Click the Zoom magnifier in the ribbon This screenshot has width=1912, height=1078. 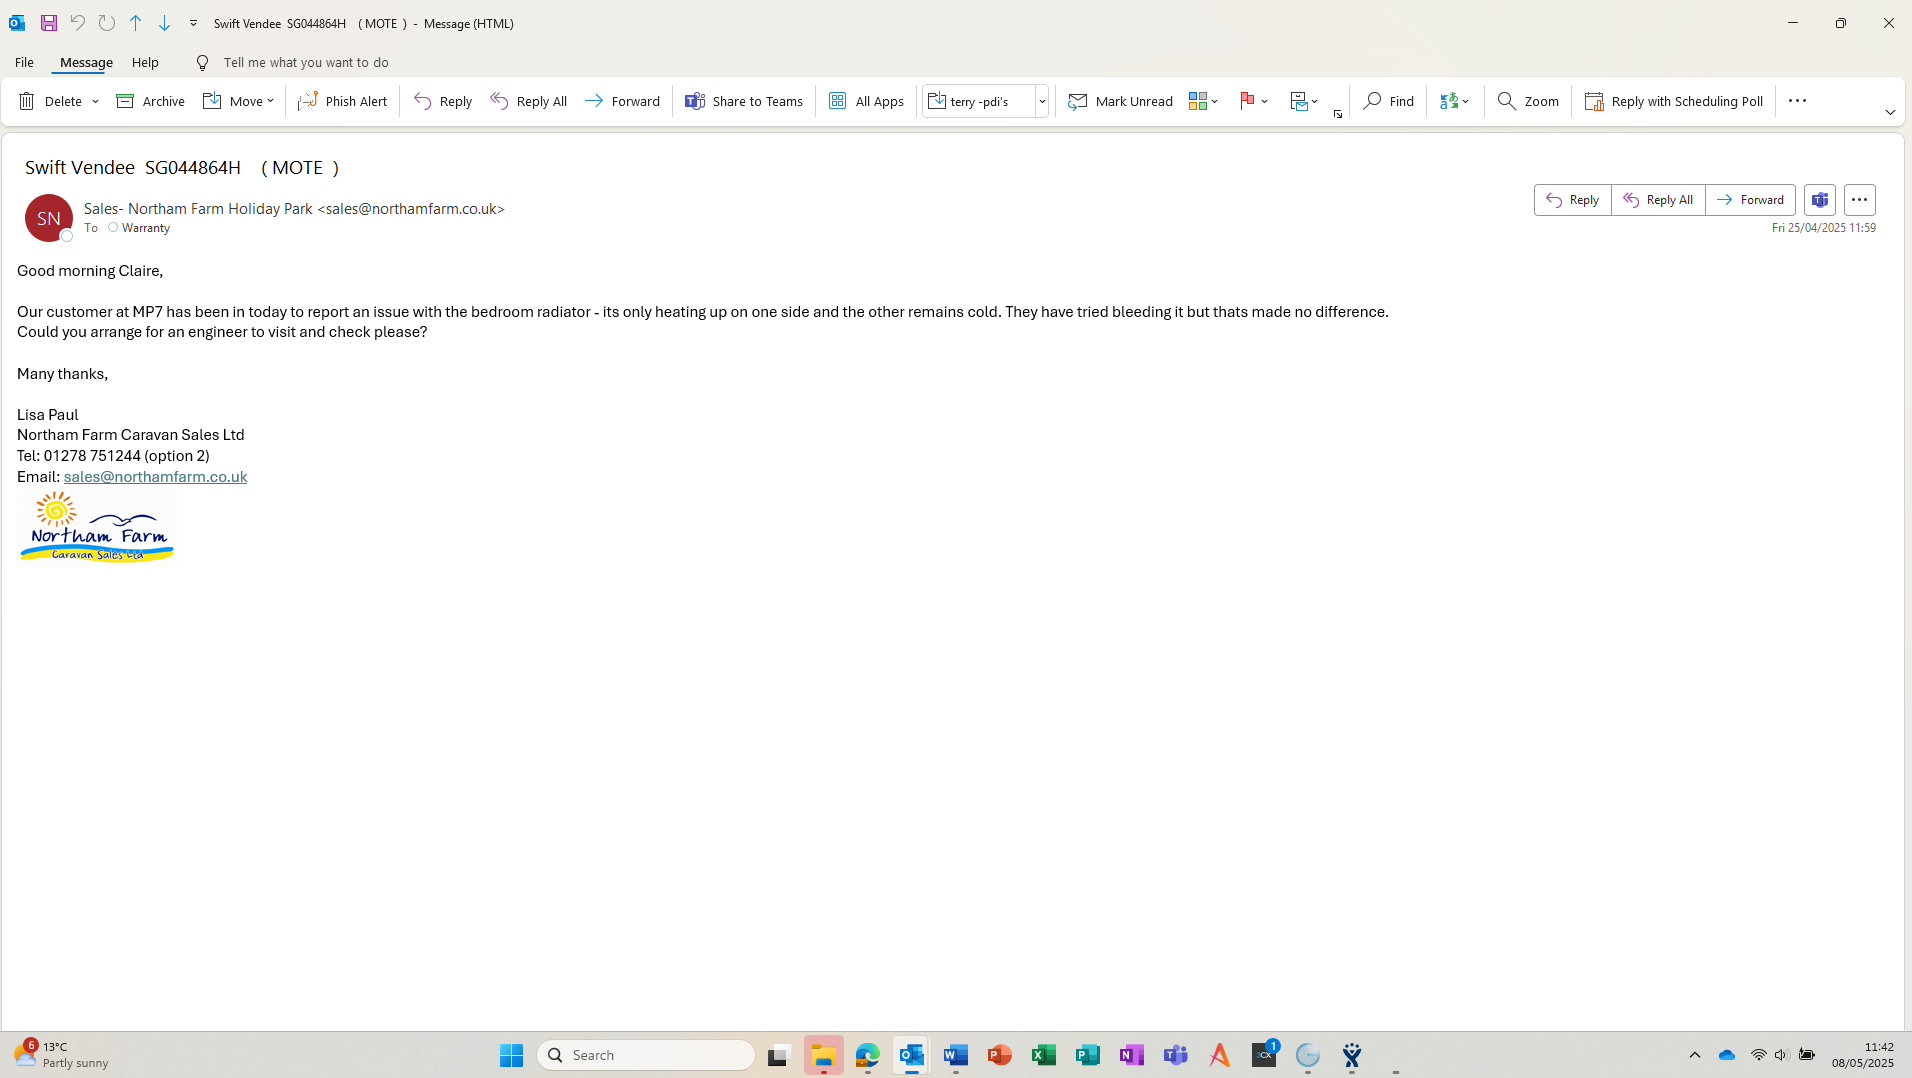(1528, 101)
